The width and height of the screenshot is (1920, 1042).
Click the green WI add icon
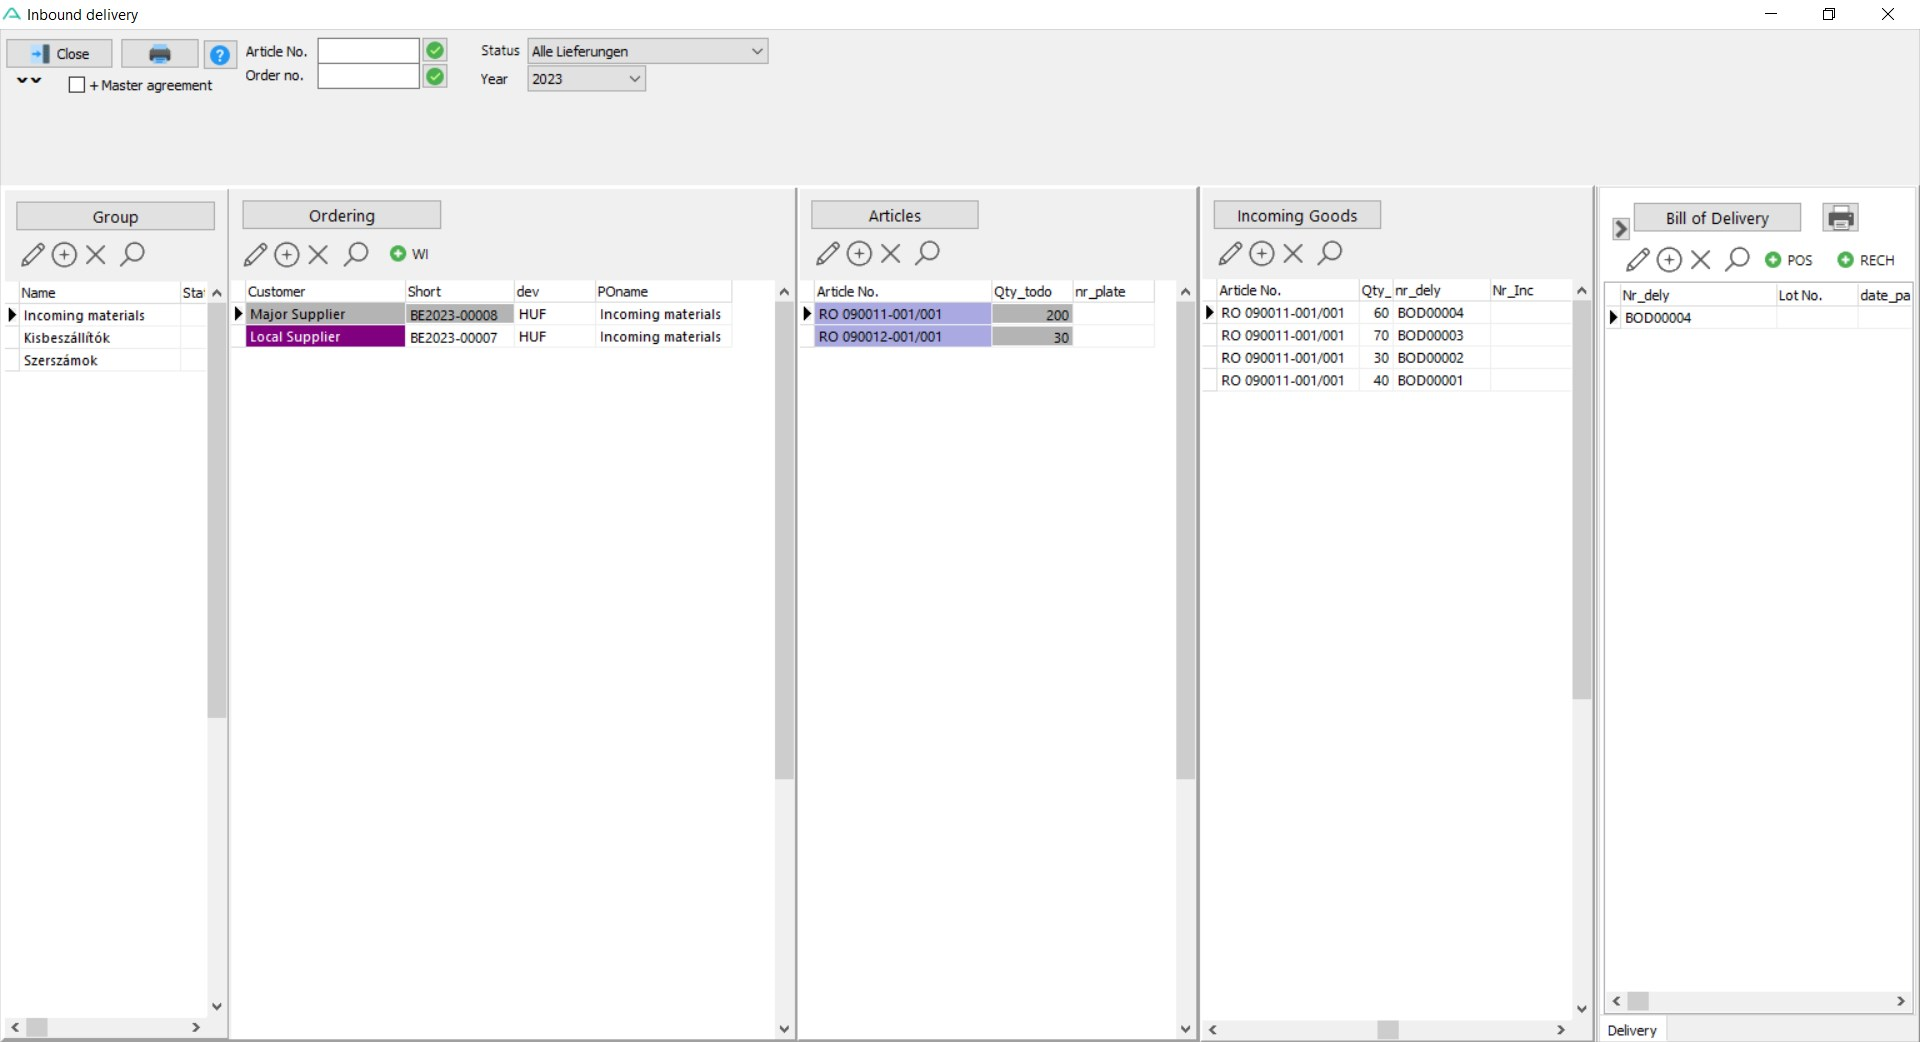(x=409, y=254)
